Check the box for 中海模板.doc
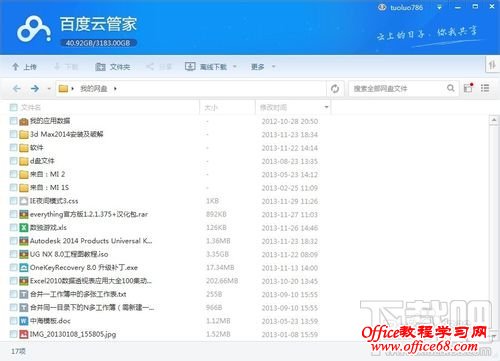 (13, 321)
